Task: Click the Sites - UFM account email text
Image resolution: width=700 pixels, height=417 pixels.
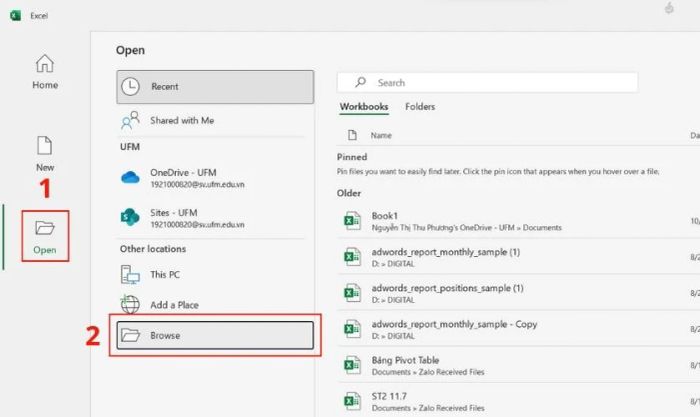Action: [x=197, y=225]
